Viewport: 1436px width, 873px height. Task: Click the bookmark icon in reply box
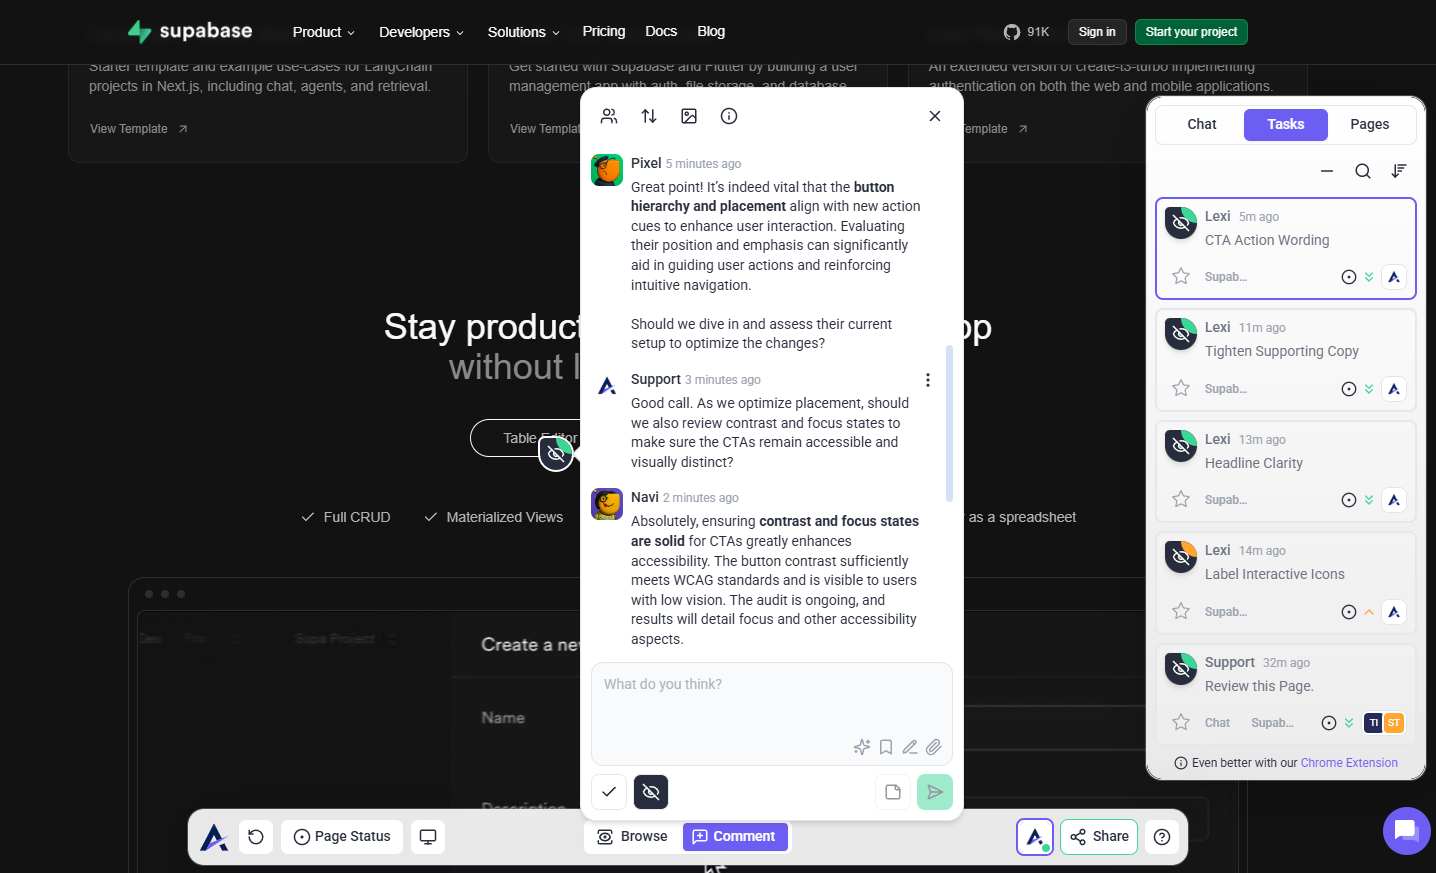[886, 747]
